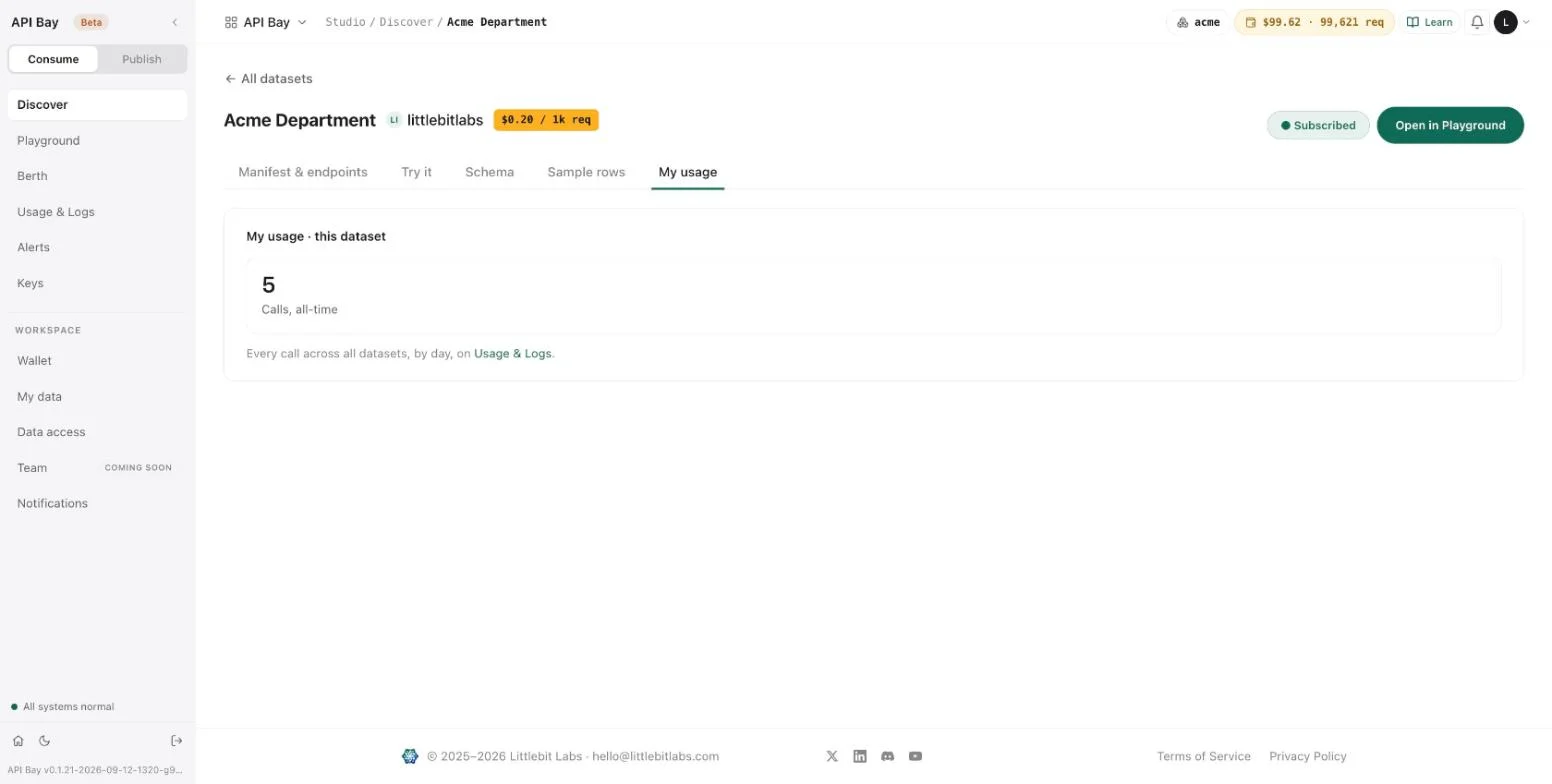
Task: Open the LinkedIn footer icon
Action: click(860, 756)
